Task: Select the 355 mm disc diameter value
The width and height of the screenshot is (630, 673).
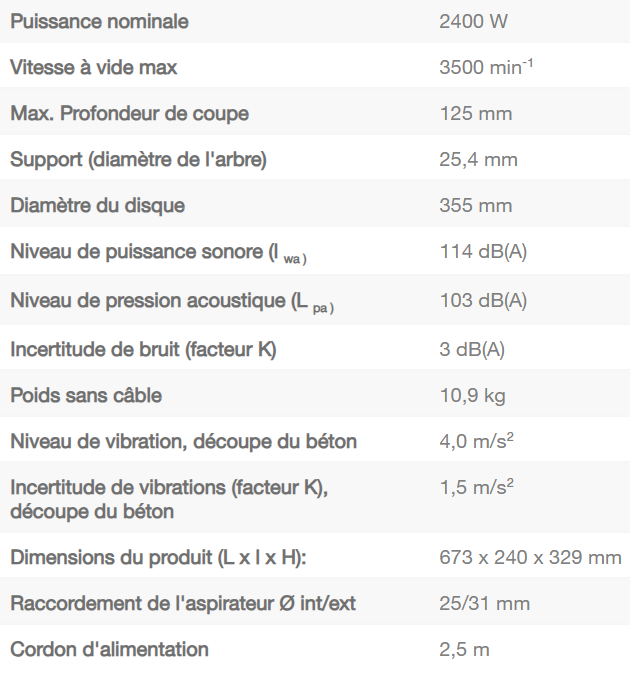Action: click(476, 205)
